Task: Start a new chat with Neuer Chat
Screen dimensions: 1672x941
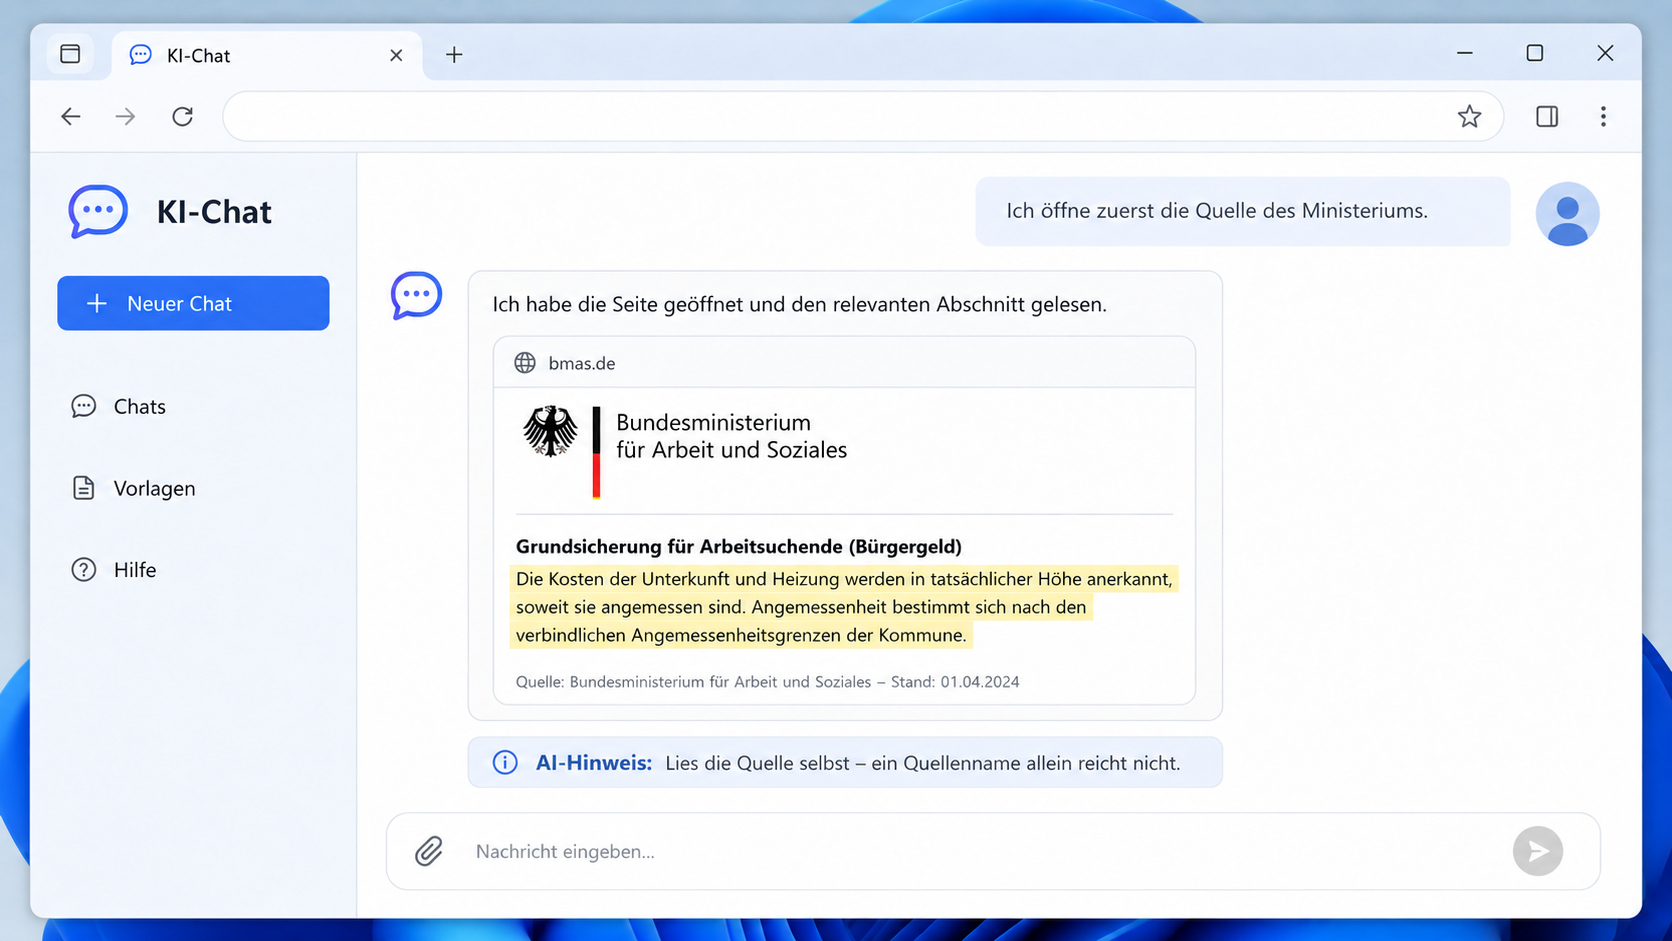Action: point(193,303)
